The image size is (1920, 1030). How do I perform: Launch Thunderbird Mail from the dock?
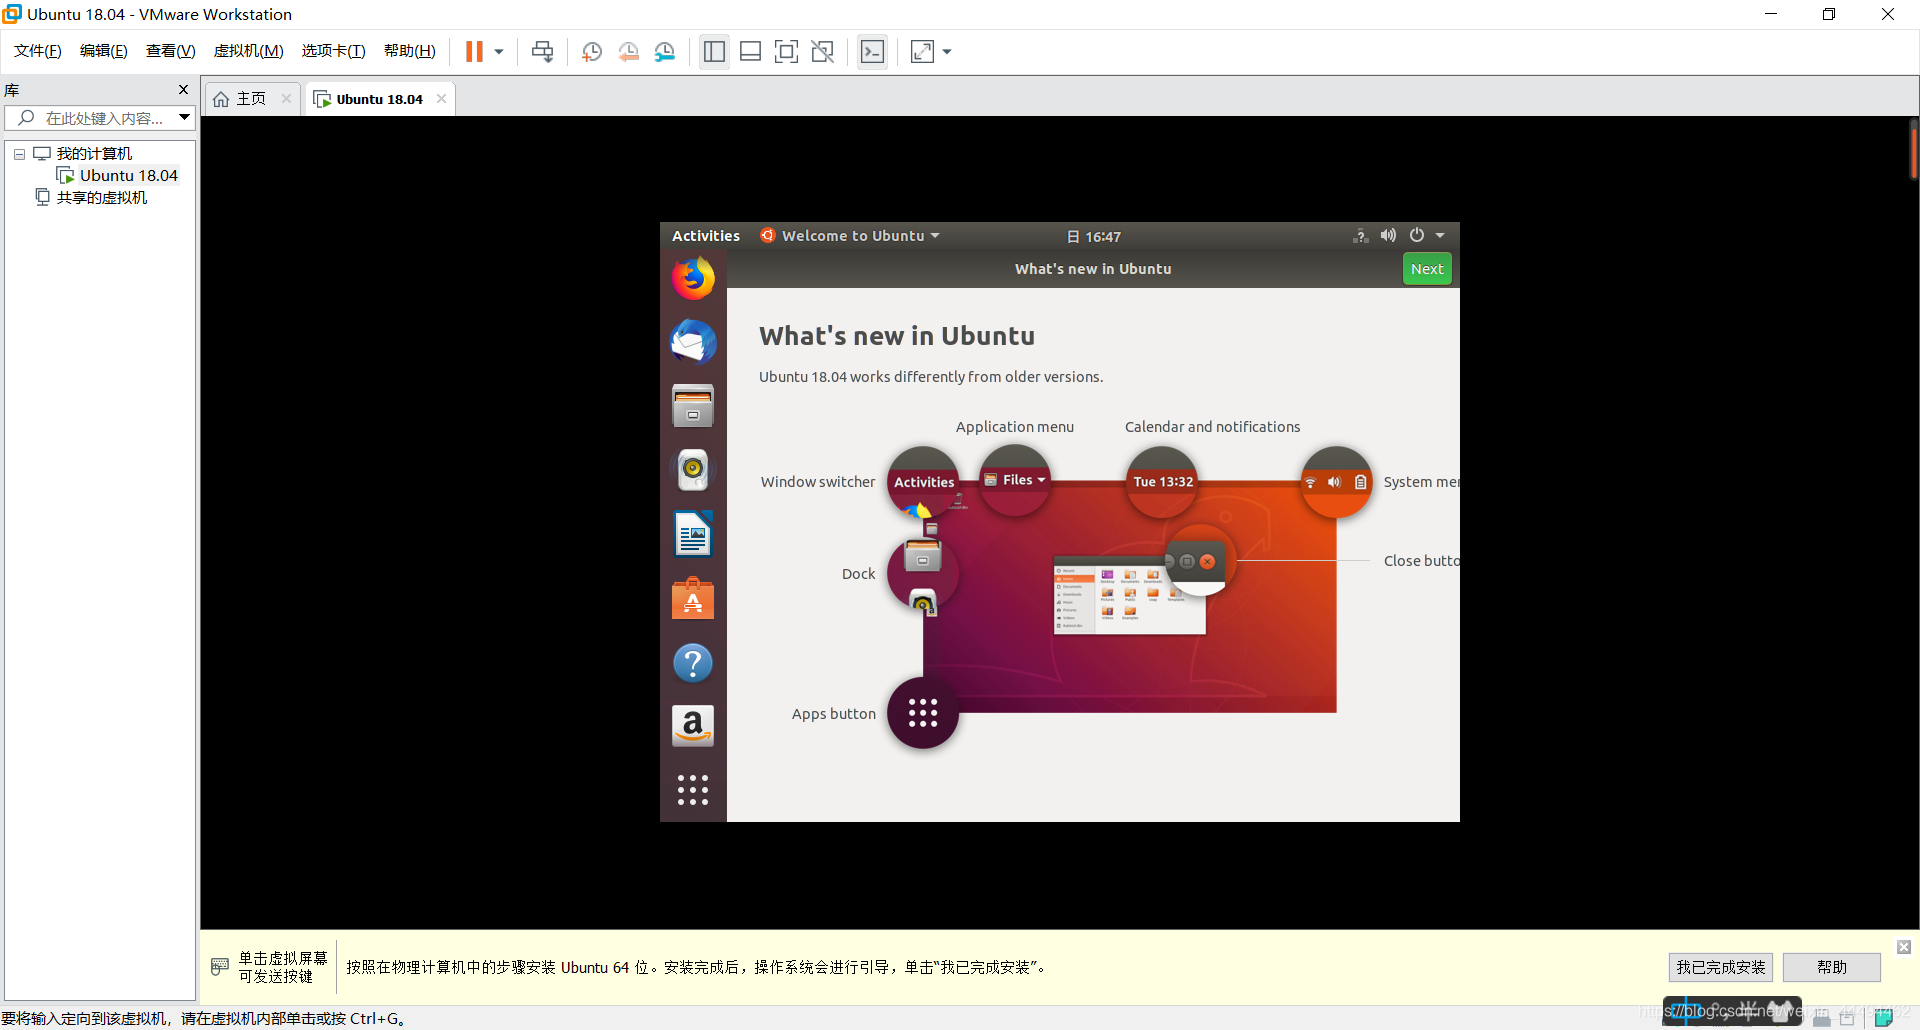(693, 343)
